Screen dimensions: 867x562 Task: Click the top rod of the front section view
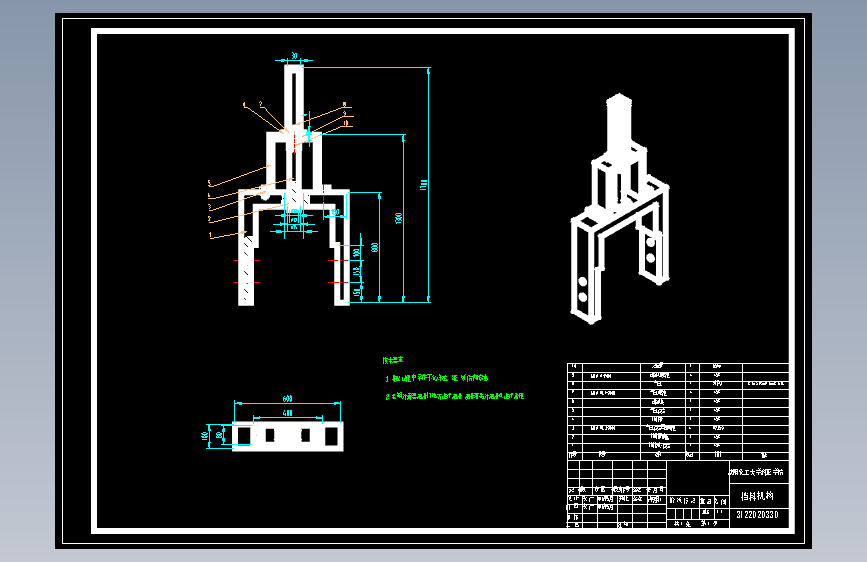294,97
